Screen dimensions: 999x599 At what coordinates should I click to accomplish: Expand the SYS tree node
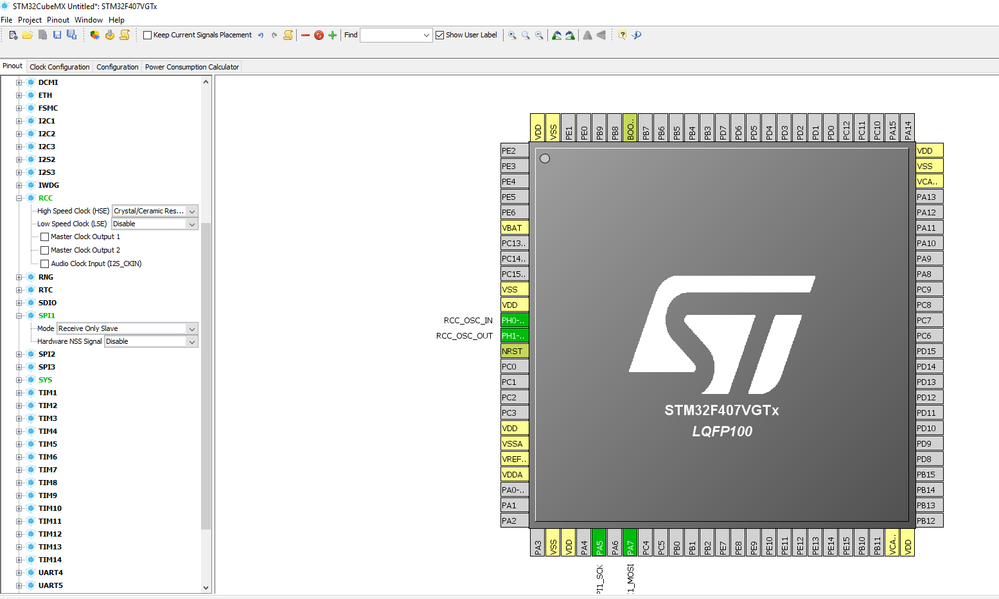click(x=19, y=380)
